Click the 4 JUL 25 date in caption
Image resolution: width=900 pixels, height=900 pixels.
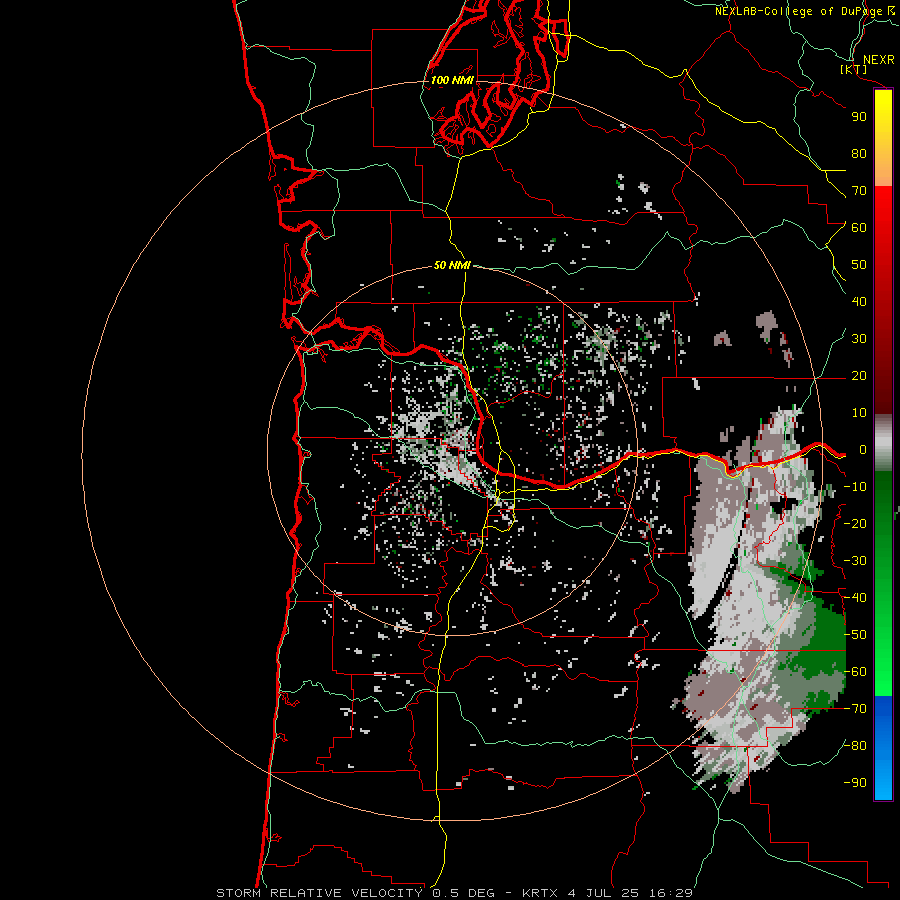[x=606, y=893]
